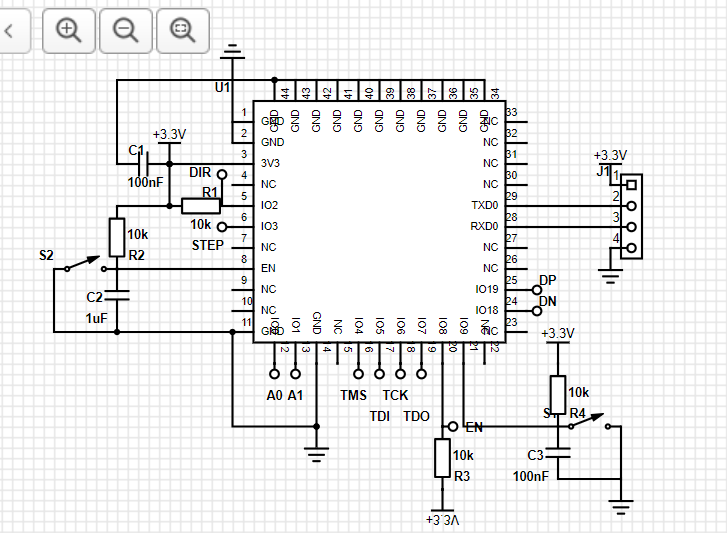Click the 1uF value label
The image size is (727, 533).
[x=96, y=318]
